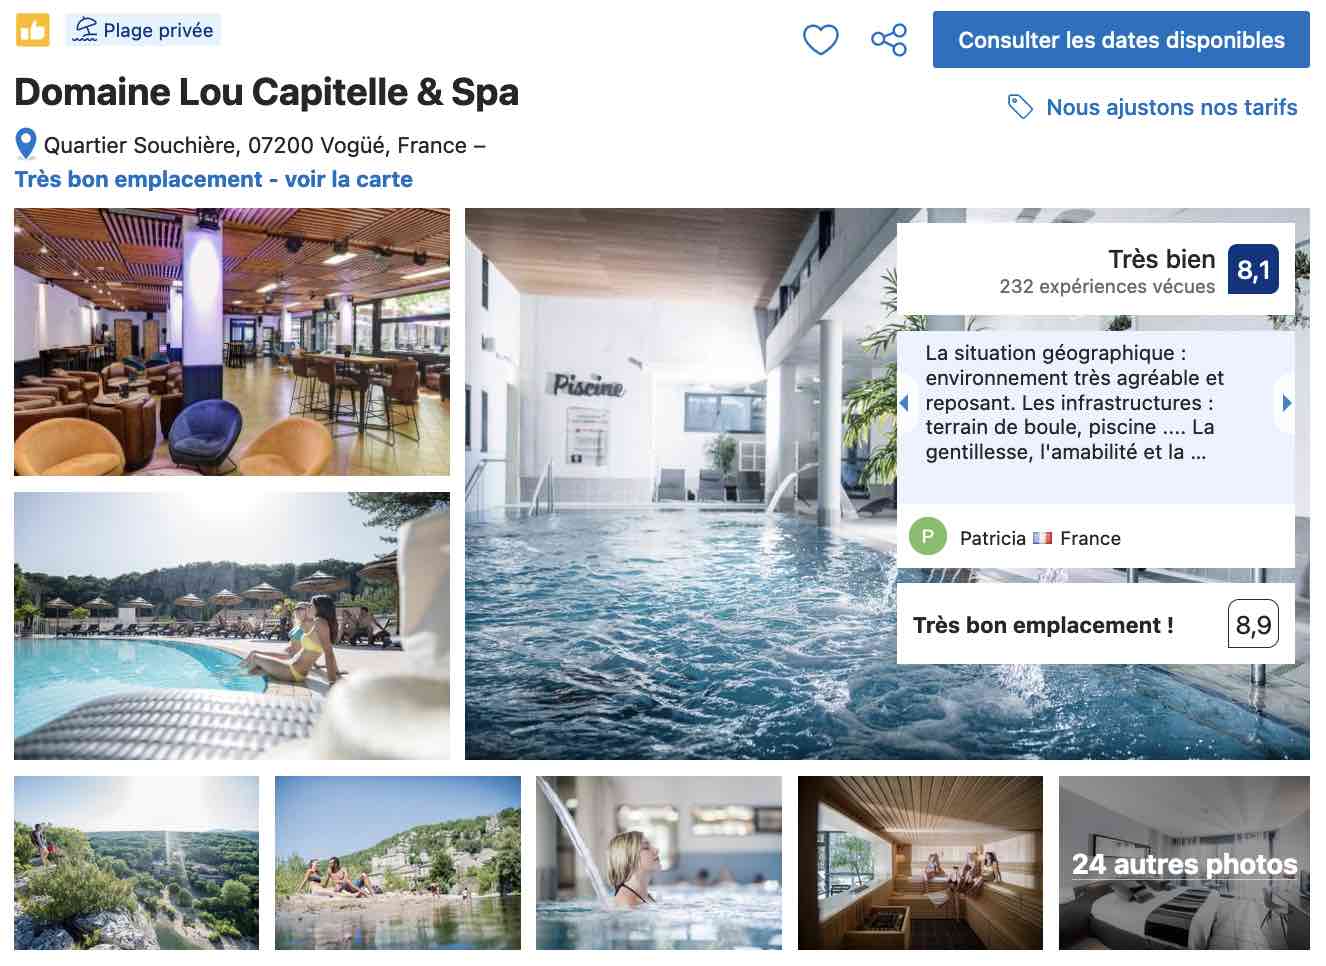Open the large indoor Piscine photo

pos(680,484)
